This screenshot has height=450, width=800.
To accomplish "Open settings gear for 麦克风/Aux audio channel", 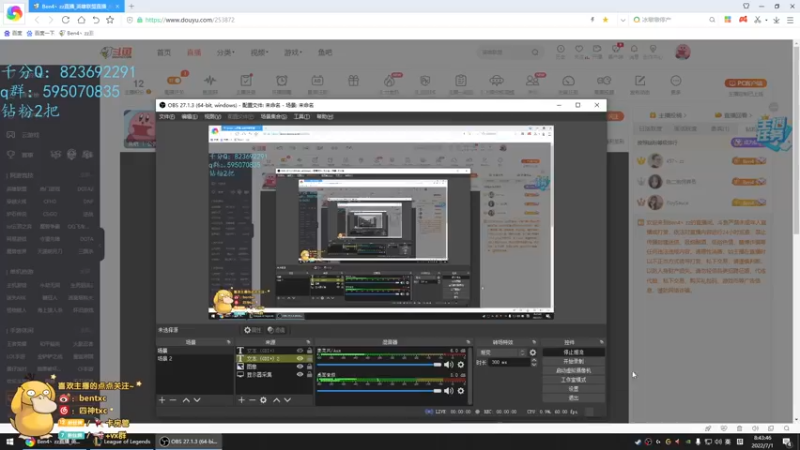I will coord(461,364).
